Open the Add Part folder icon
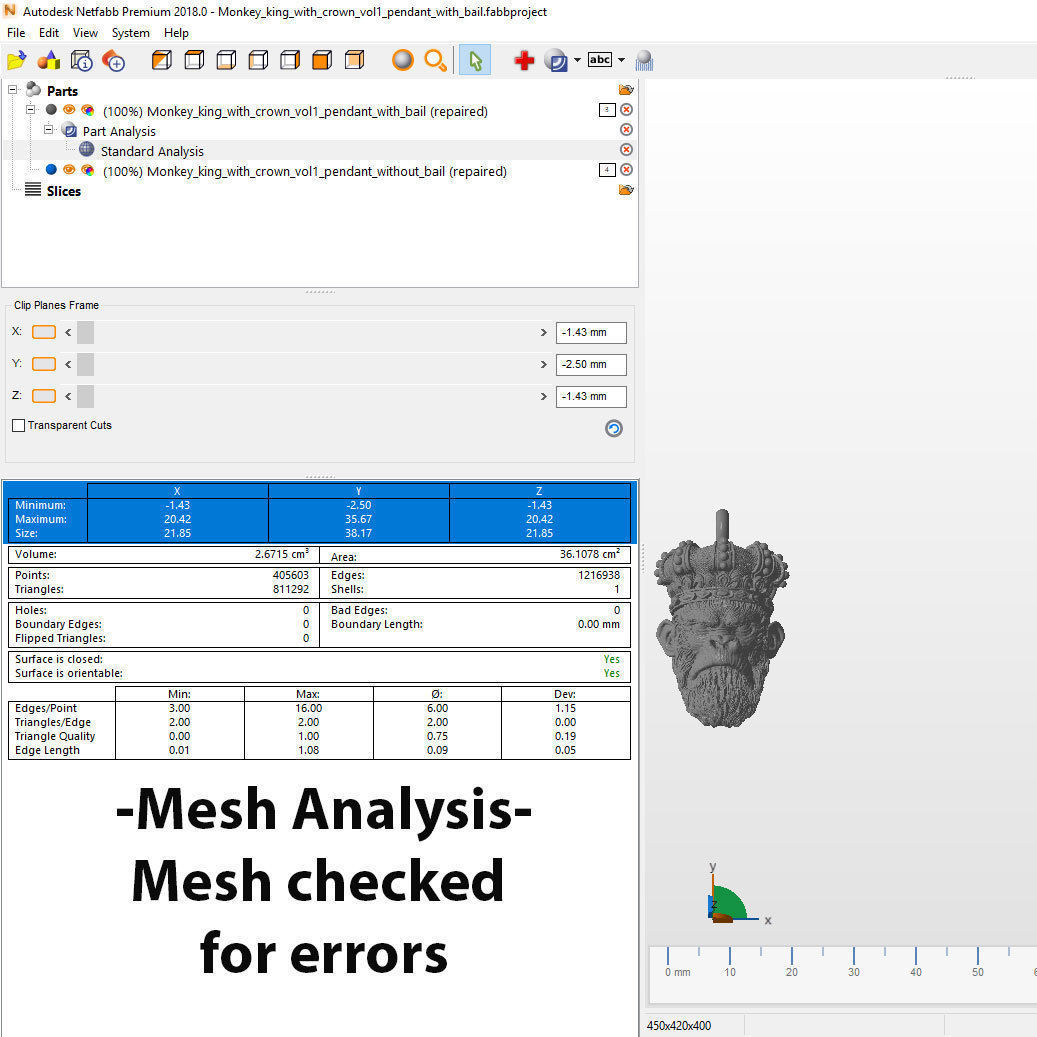Screen dimensions: 1037x1037 tap(17, 61)
